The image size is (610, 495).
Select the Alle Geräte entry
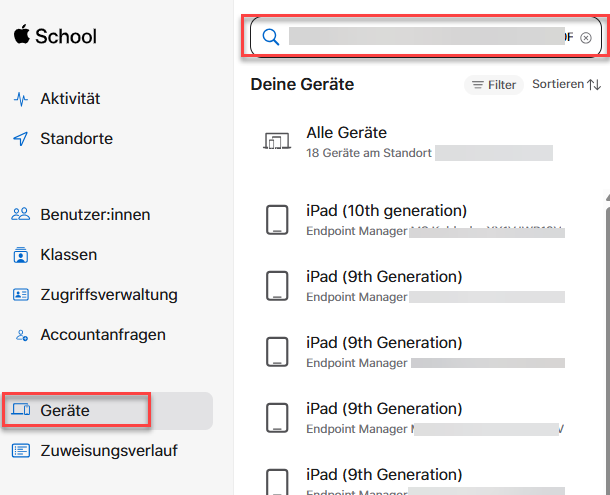pyautogui.click(x=426, y=142)
